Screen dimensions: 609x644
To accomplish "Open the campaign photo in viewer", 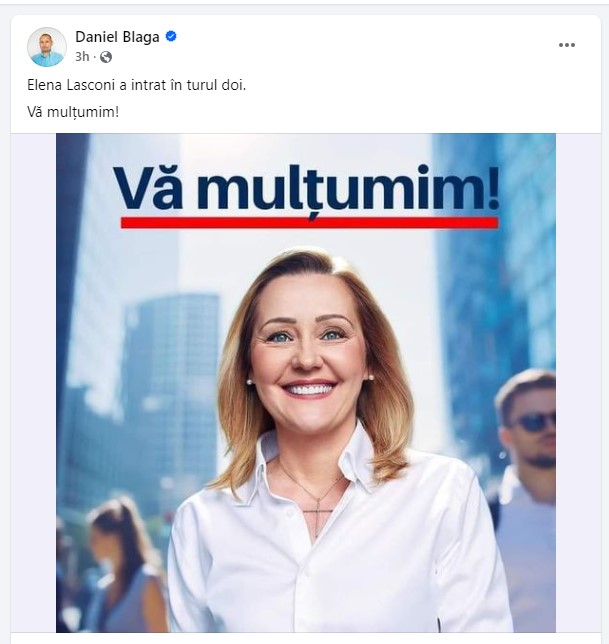I will click(x=306, y=383).
